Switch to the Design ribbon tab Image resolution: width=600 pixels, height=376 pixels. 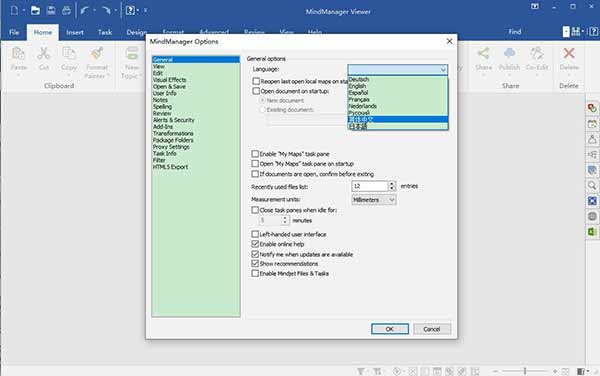136,33
